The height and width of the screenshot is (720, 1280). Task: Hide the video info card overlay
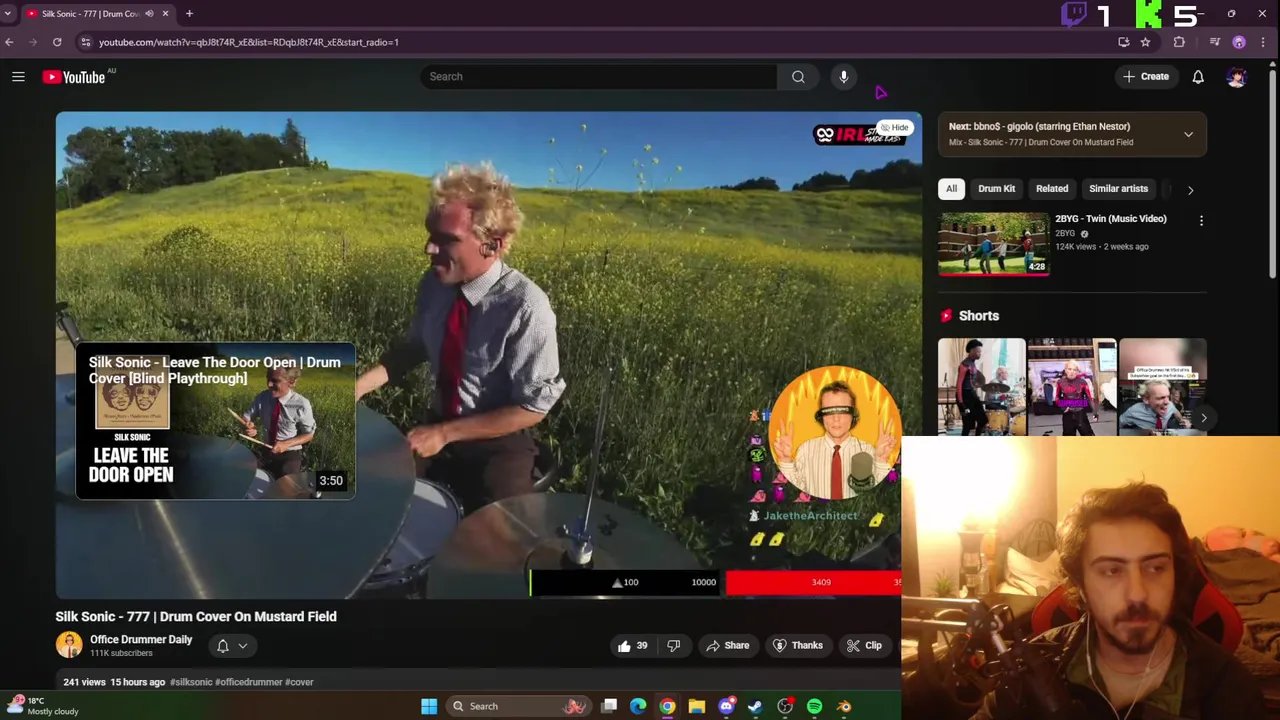click(894, 128)
